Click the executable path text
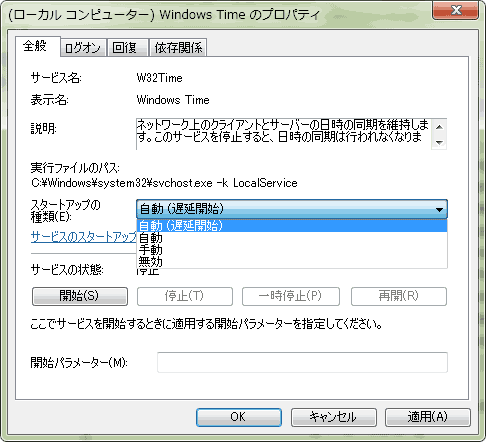 [x=164, y=183]
